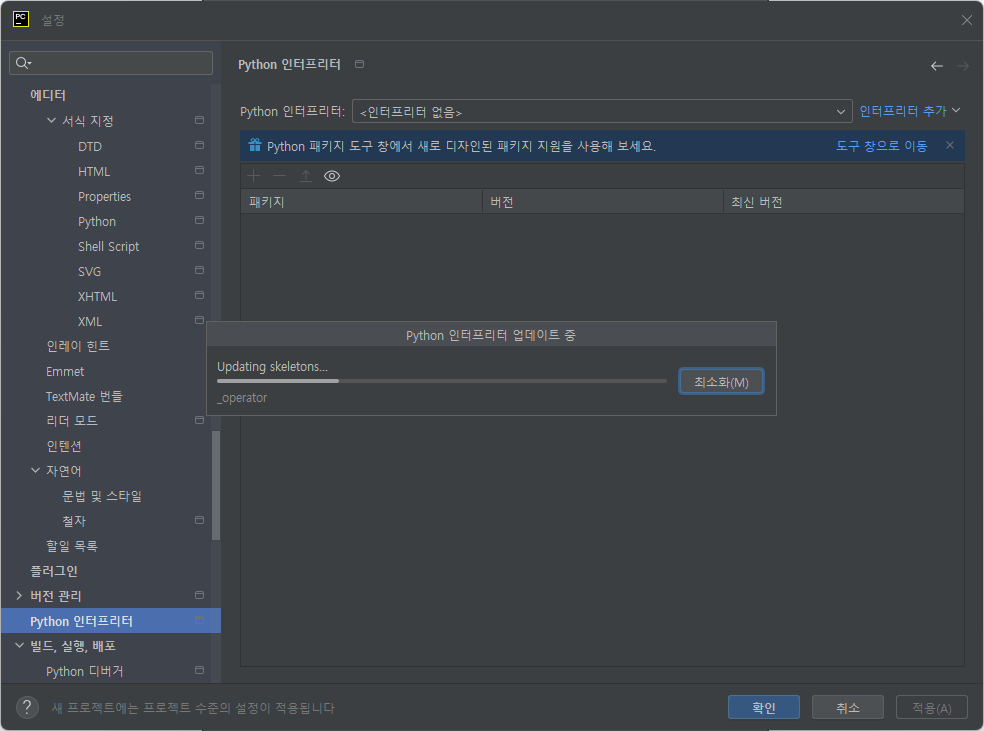
Task: Click the project icon beside Shell Script row
Action: (200, 245)
